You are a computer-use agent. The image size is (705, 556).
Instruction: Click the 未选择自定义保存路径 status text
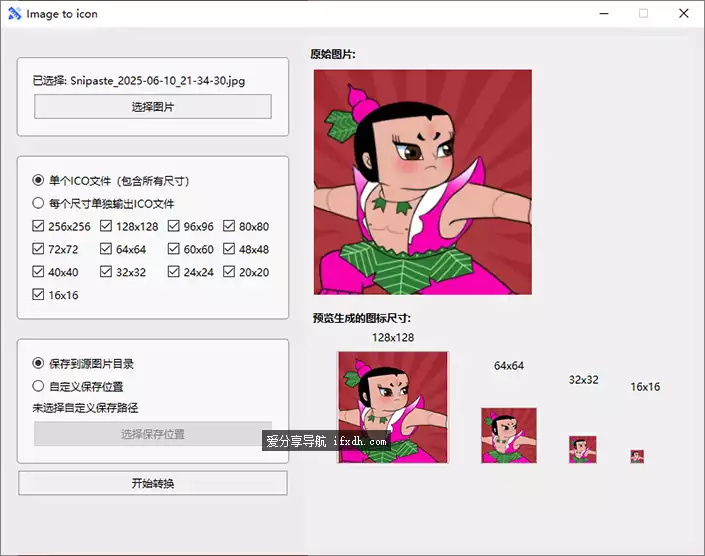[85, 408]
